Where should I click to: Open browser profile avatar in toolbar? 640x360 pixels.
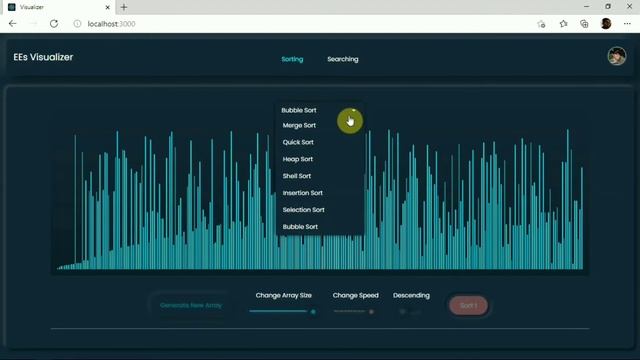(606, 24)
